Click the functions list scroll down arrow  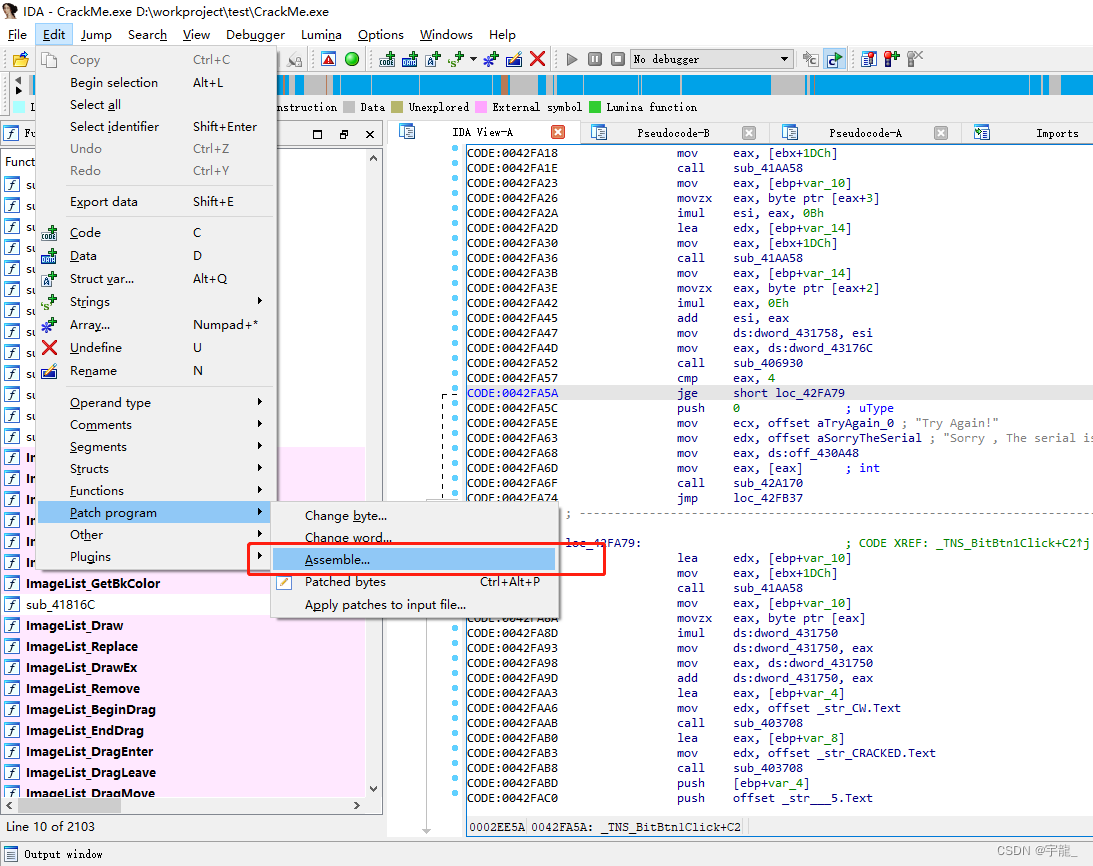click(x=374, y=789)
